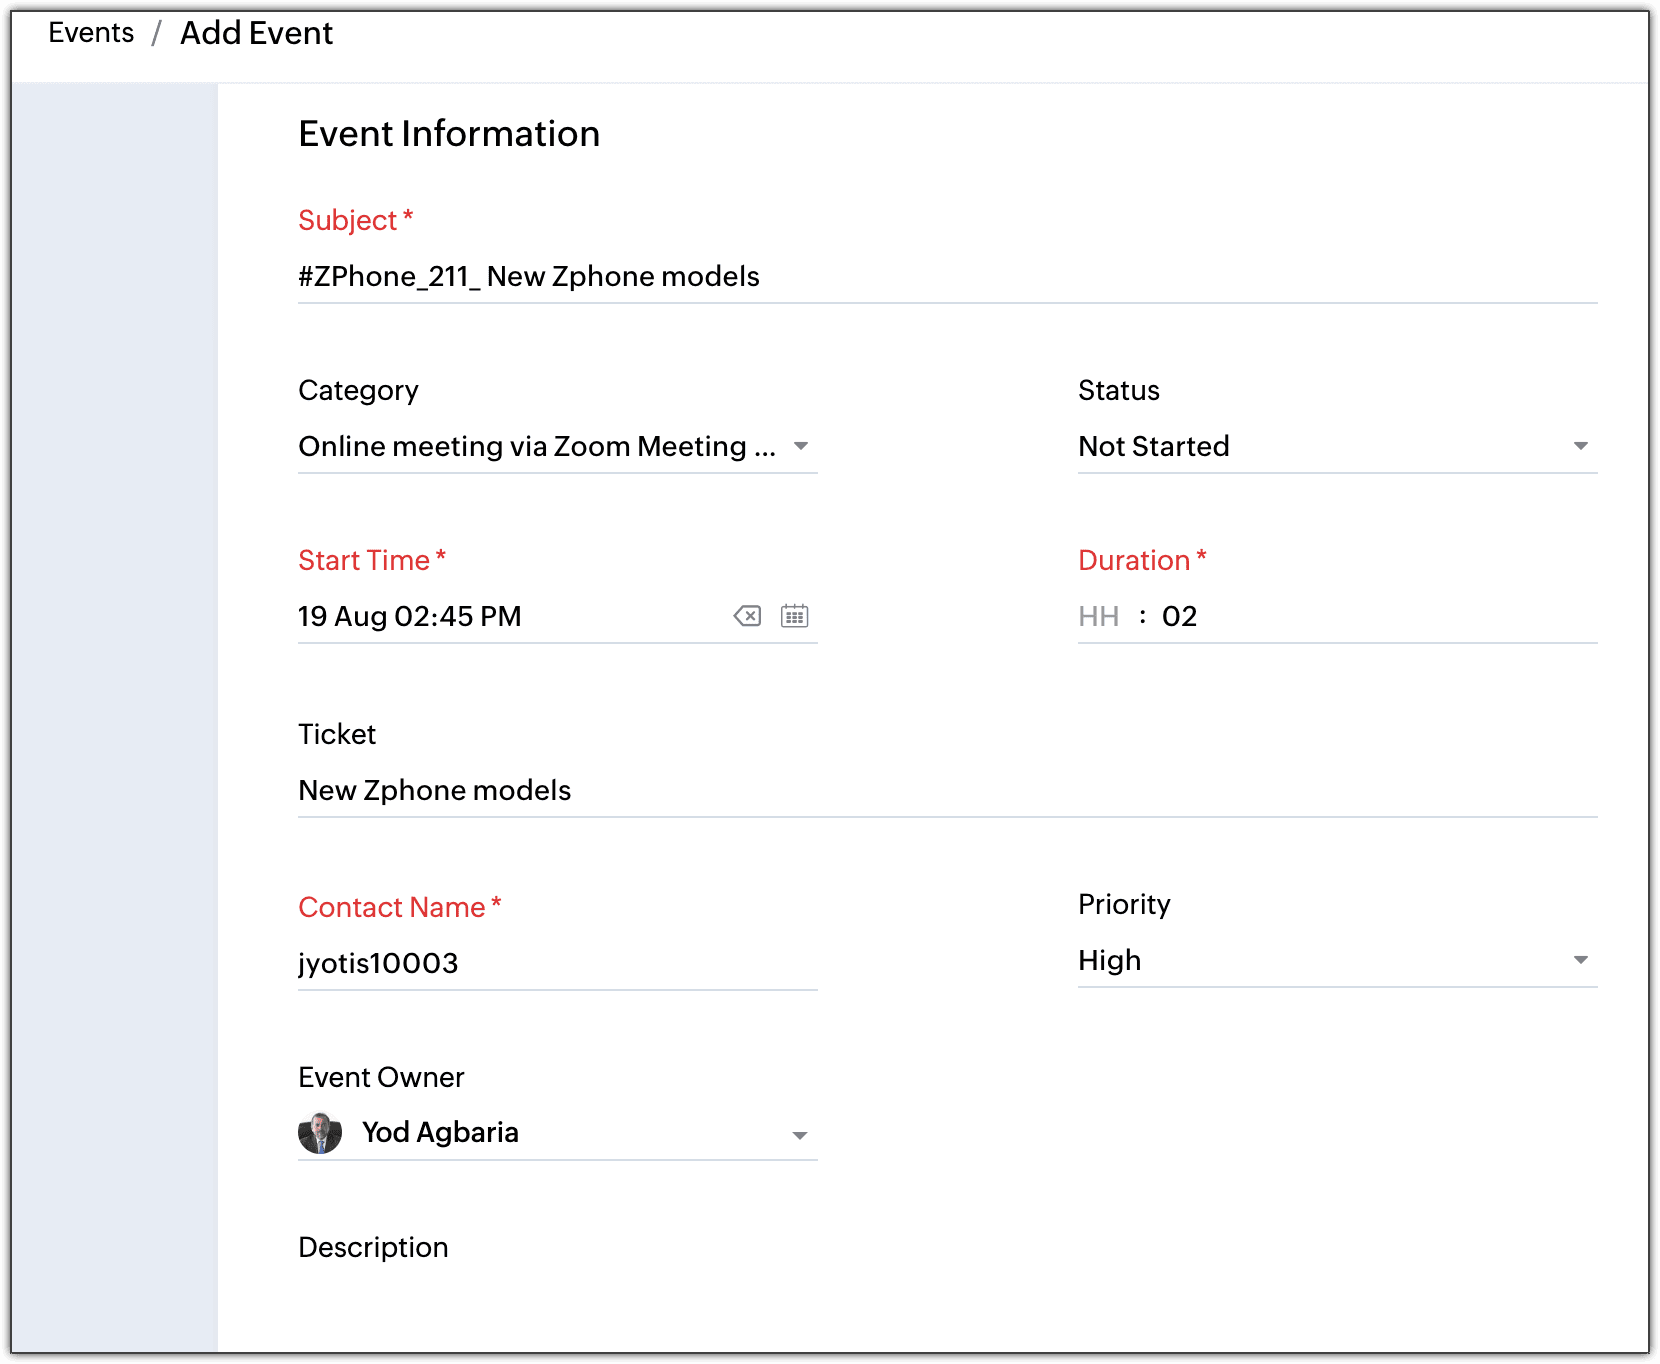1660x1364 pixels.
Task: Focus the Duration hours HH field
Action: coord(1099,616)
